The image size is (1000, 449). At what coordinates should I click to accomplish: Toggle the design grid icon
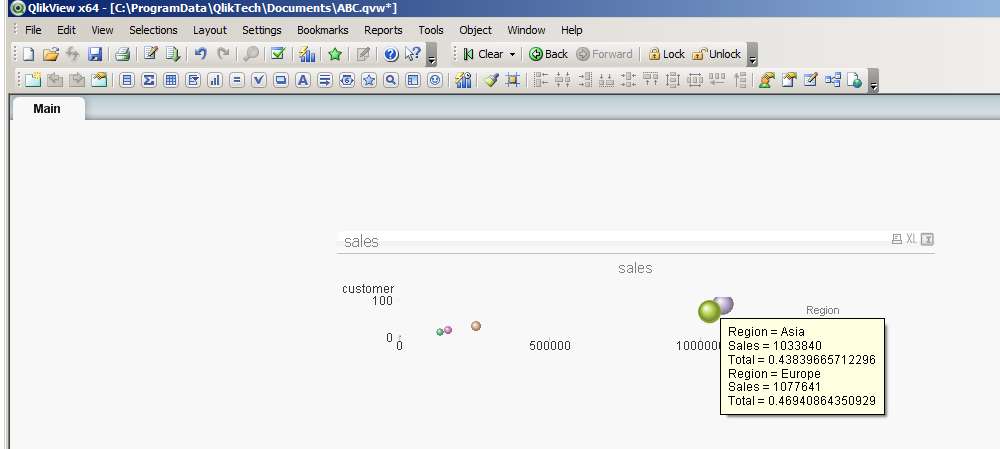coord(512,80)
